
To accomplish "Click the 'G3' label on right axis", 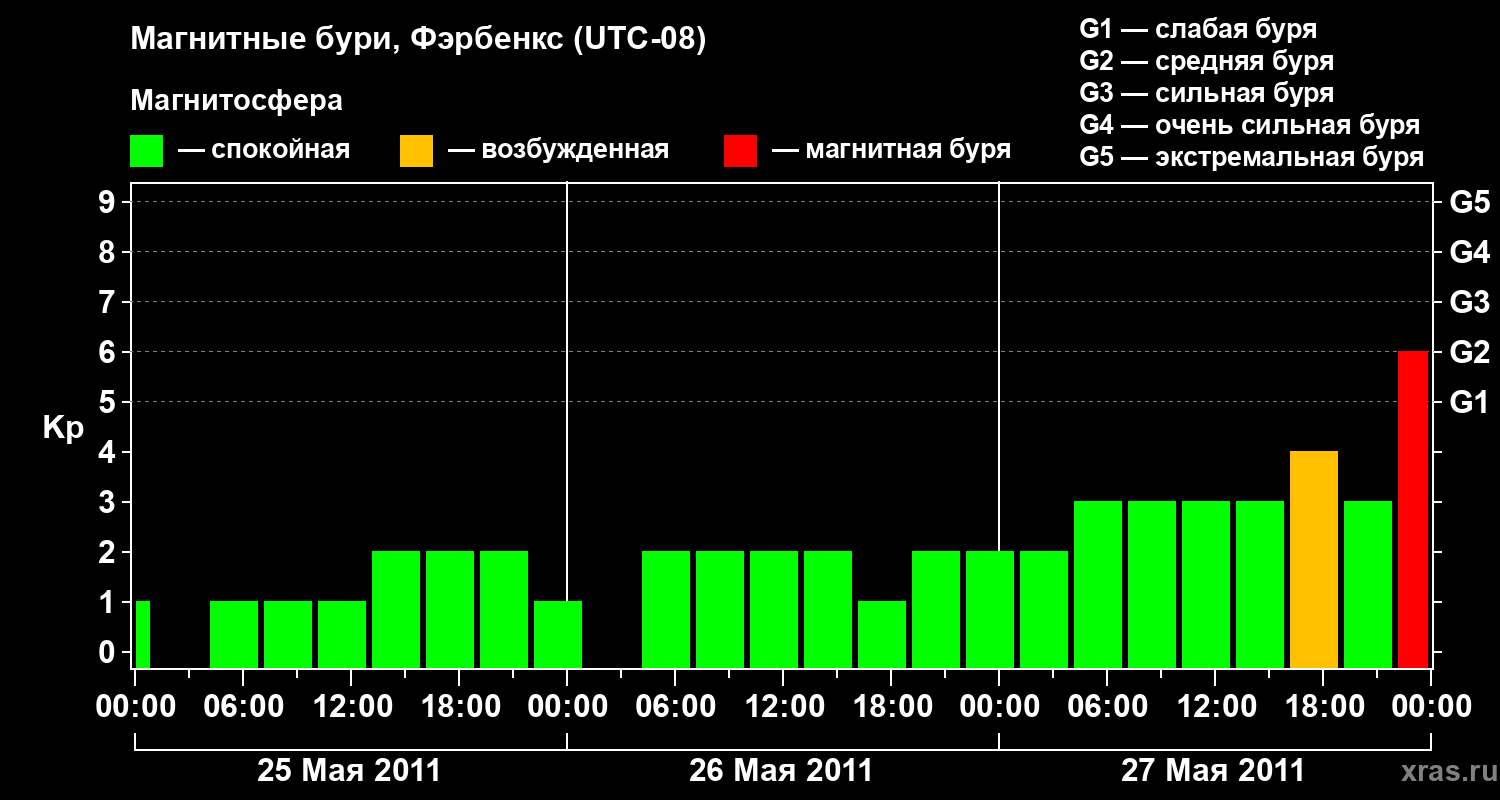I will coord(1469,302).
